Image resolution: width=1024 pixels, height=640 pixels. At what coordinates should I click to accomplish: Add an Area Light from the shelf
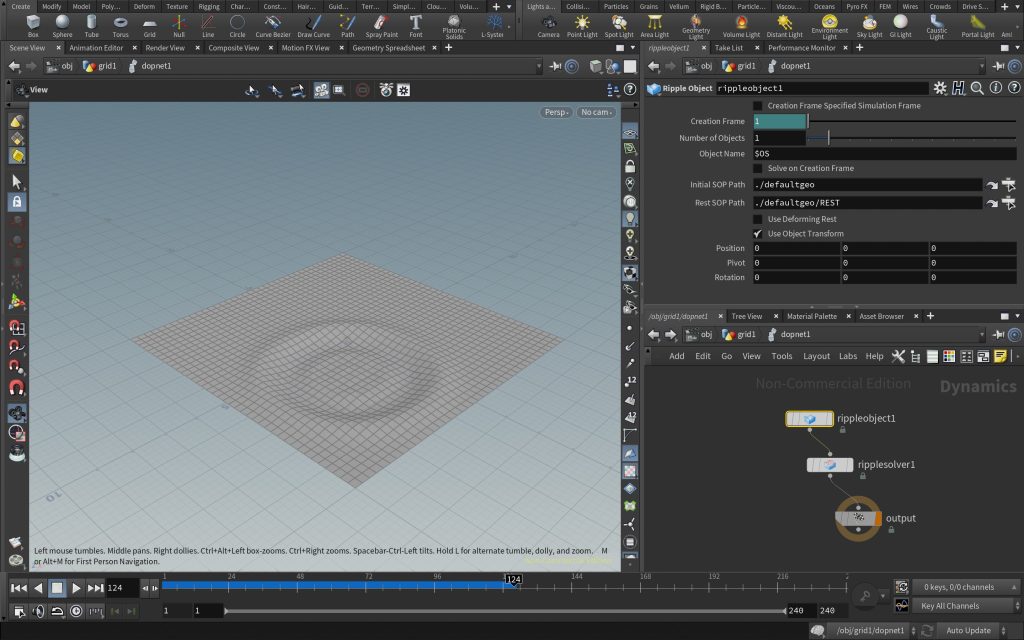654,26
